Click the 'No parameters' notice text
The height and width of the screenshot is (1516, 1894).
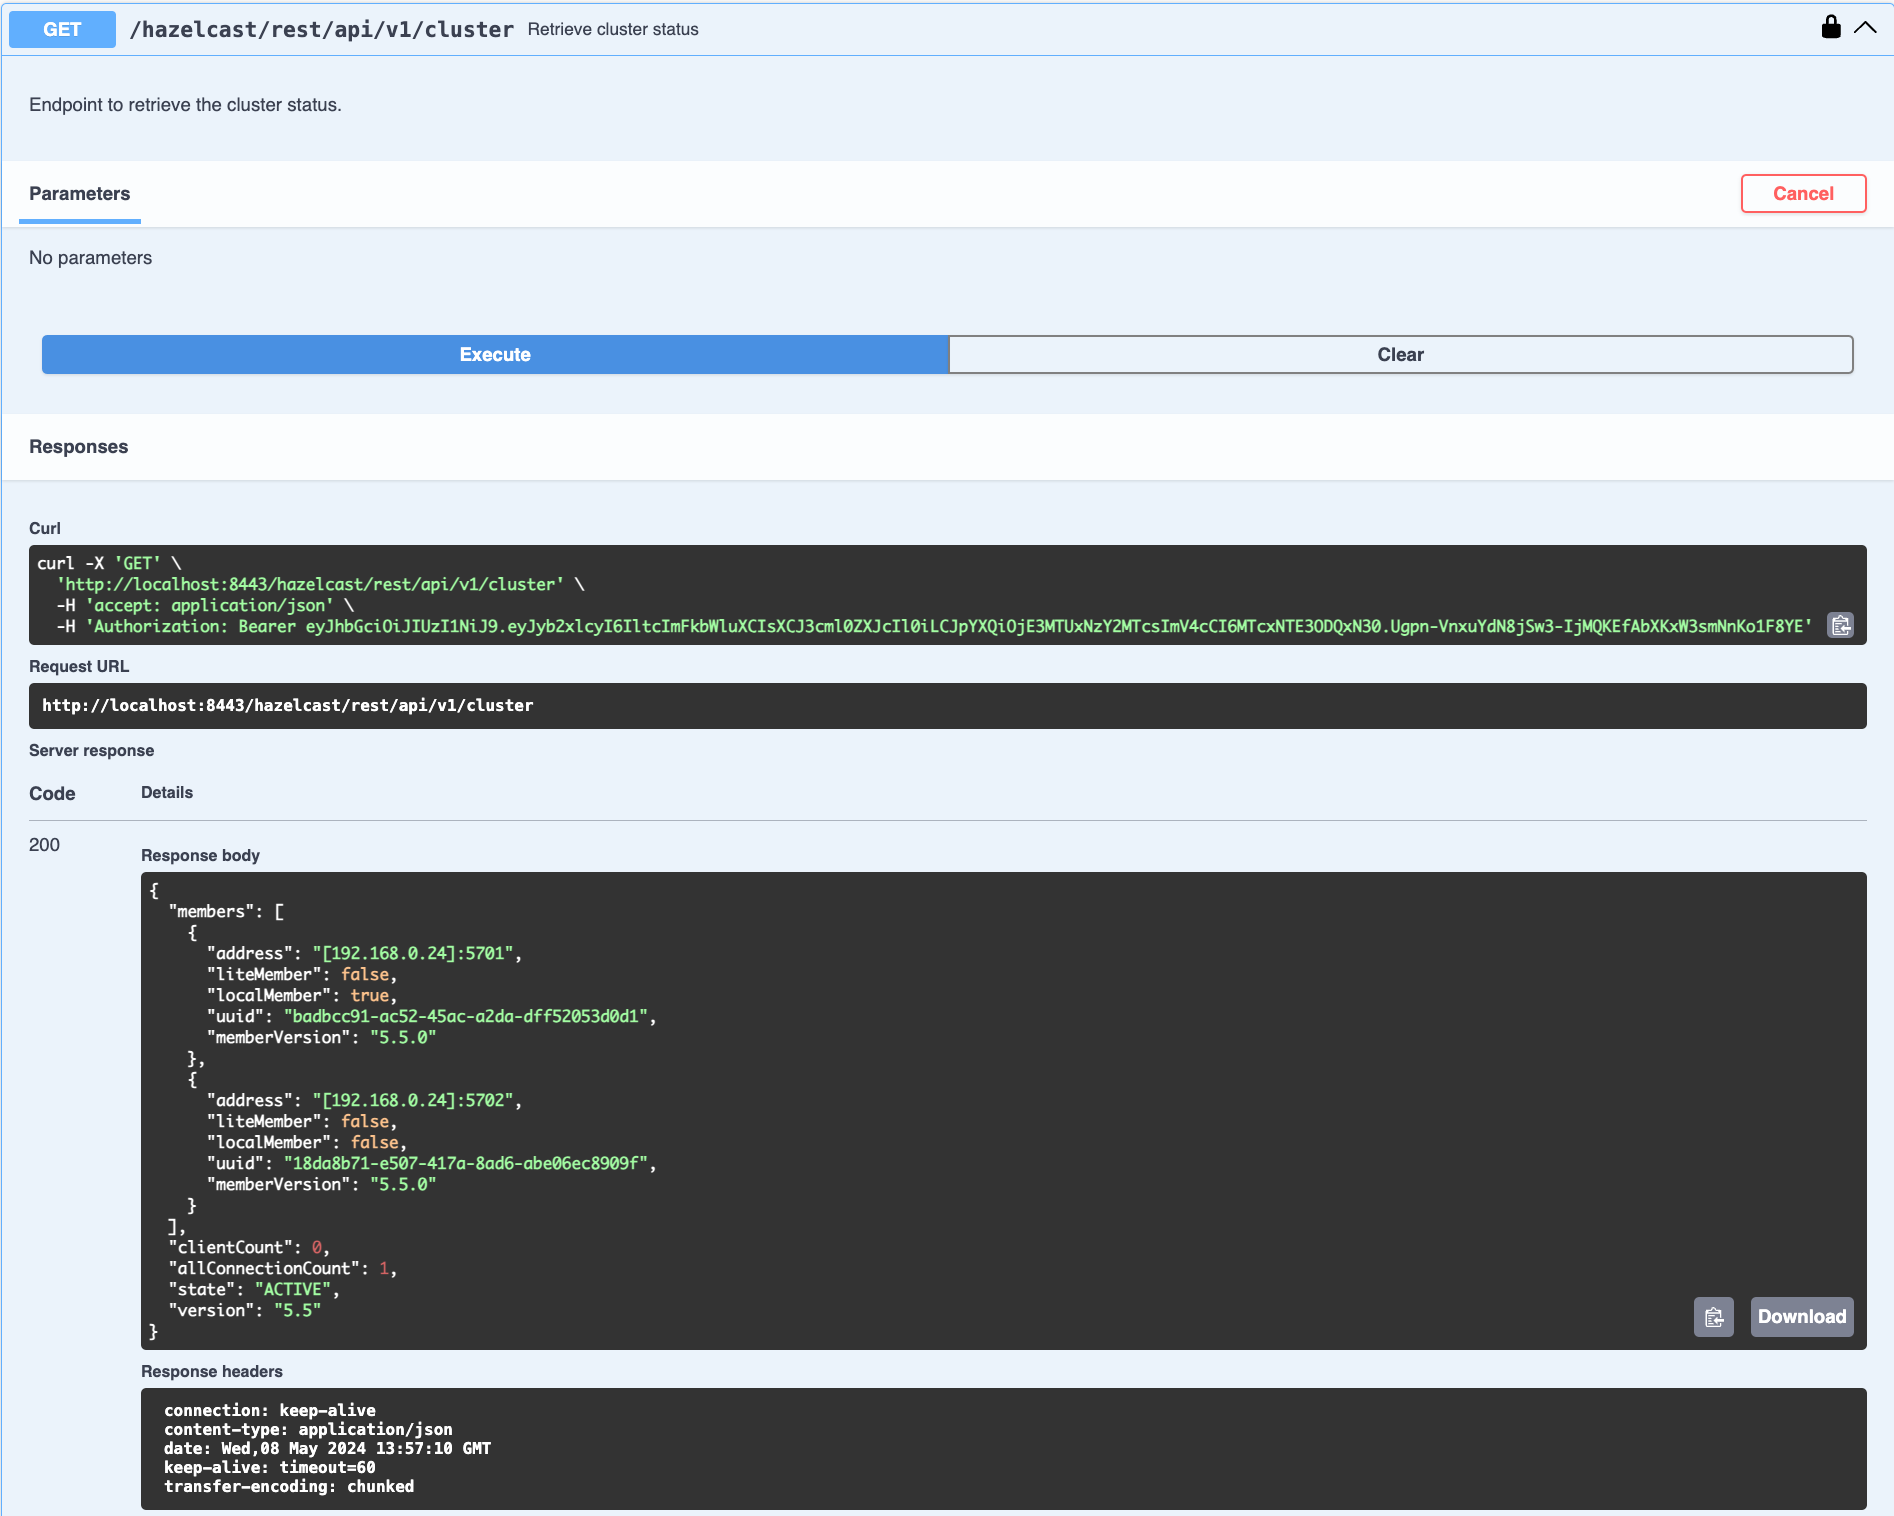tap(91, 257)
